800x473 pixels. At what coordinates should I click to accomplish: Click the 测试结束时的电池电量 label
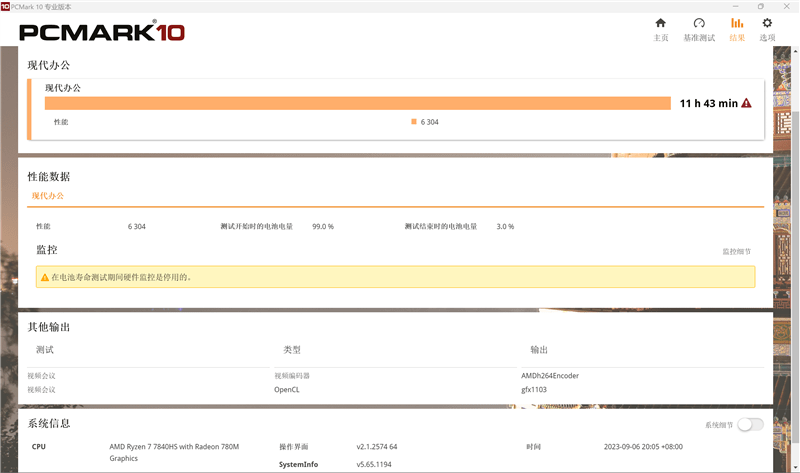pyautogui.click(x=441, y=227)
